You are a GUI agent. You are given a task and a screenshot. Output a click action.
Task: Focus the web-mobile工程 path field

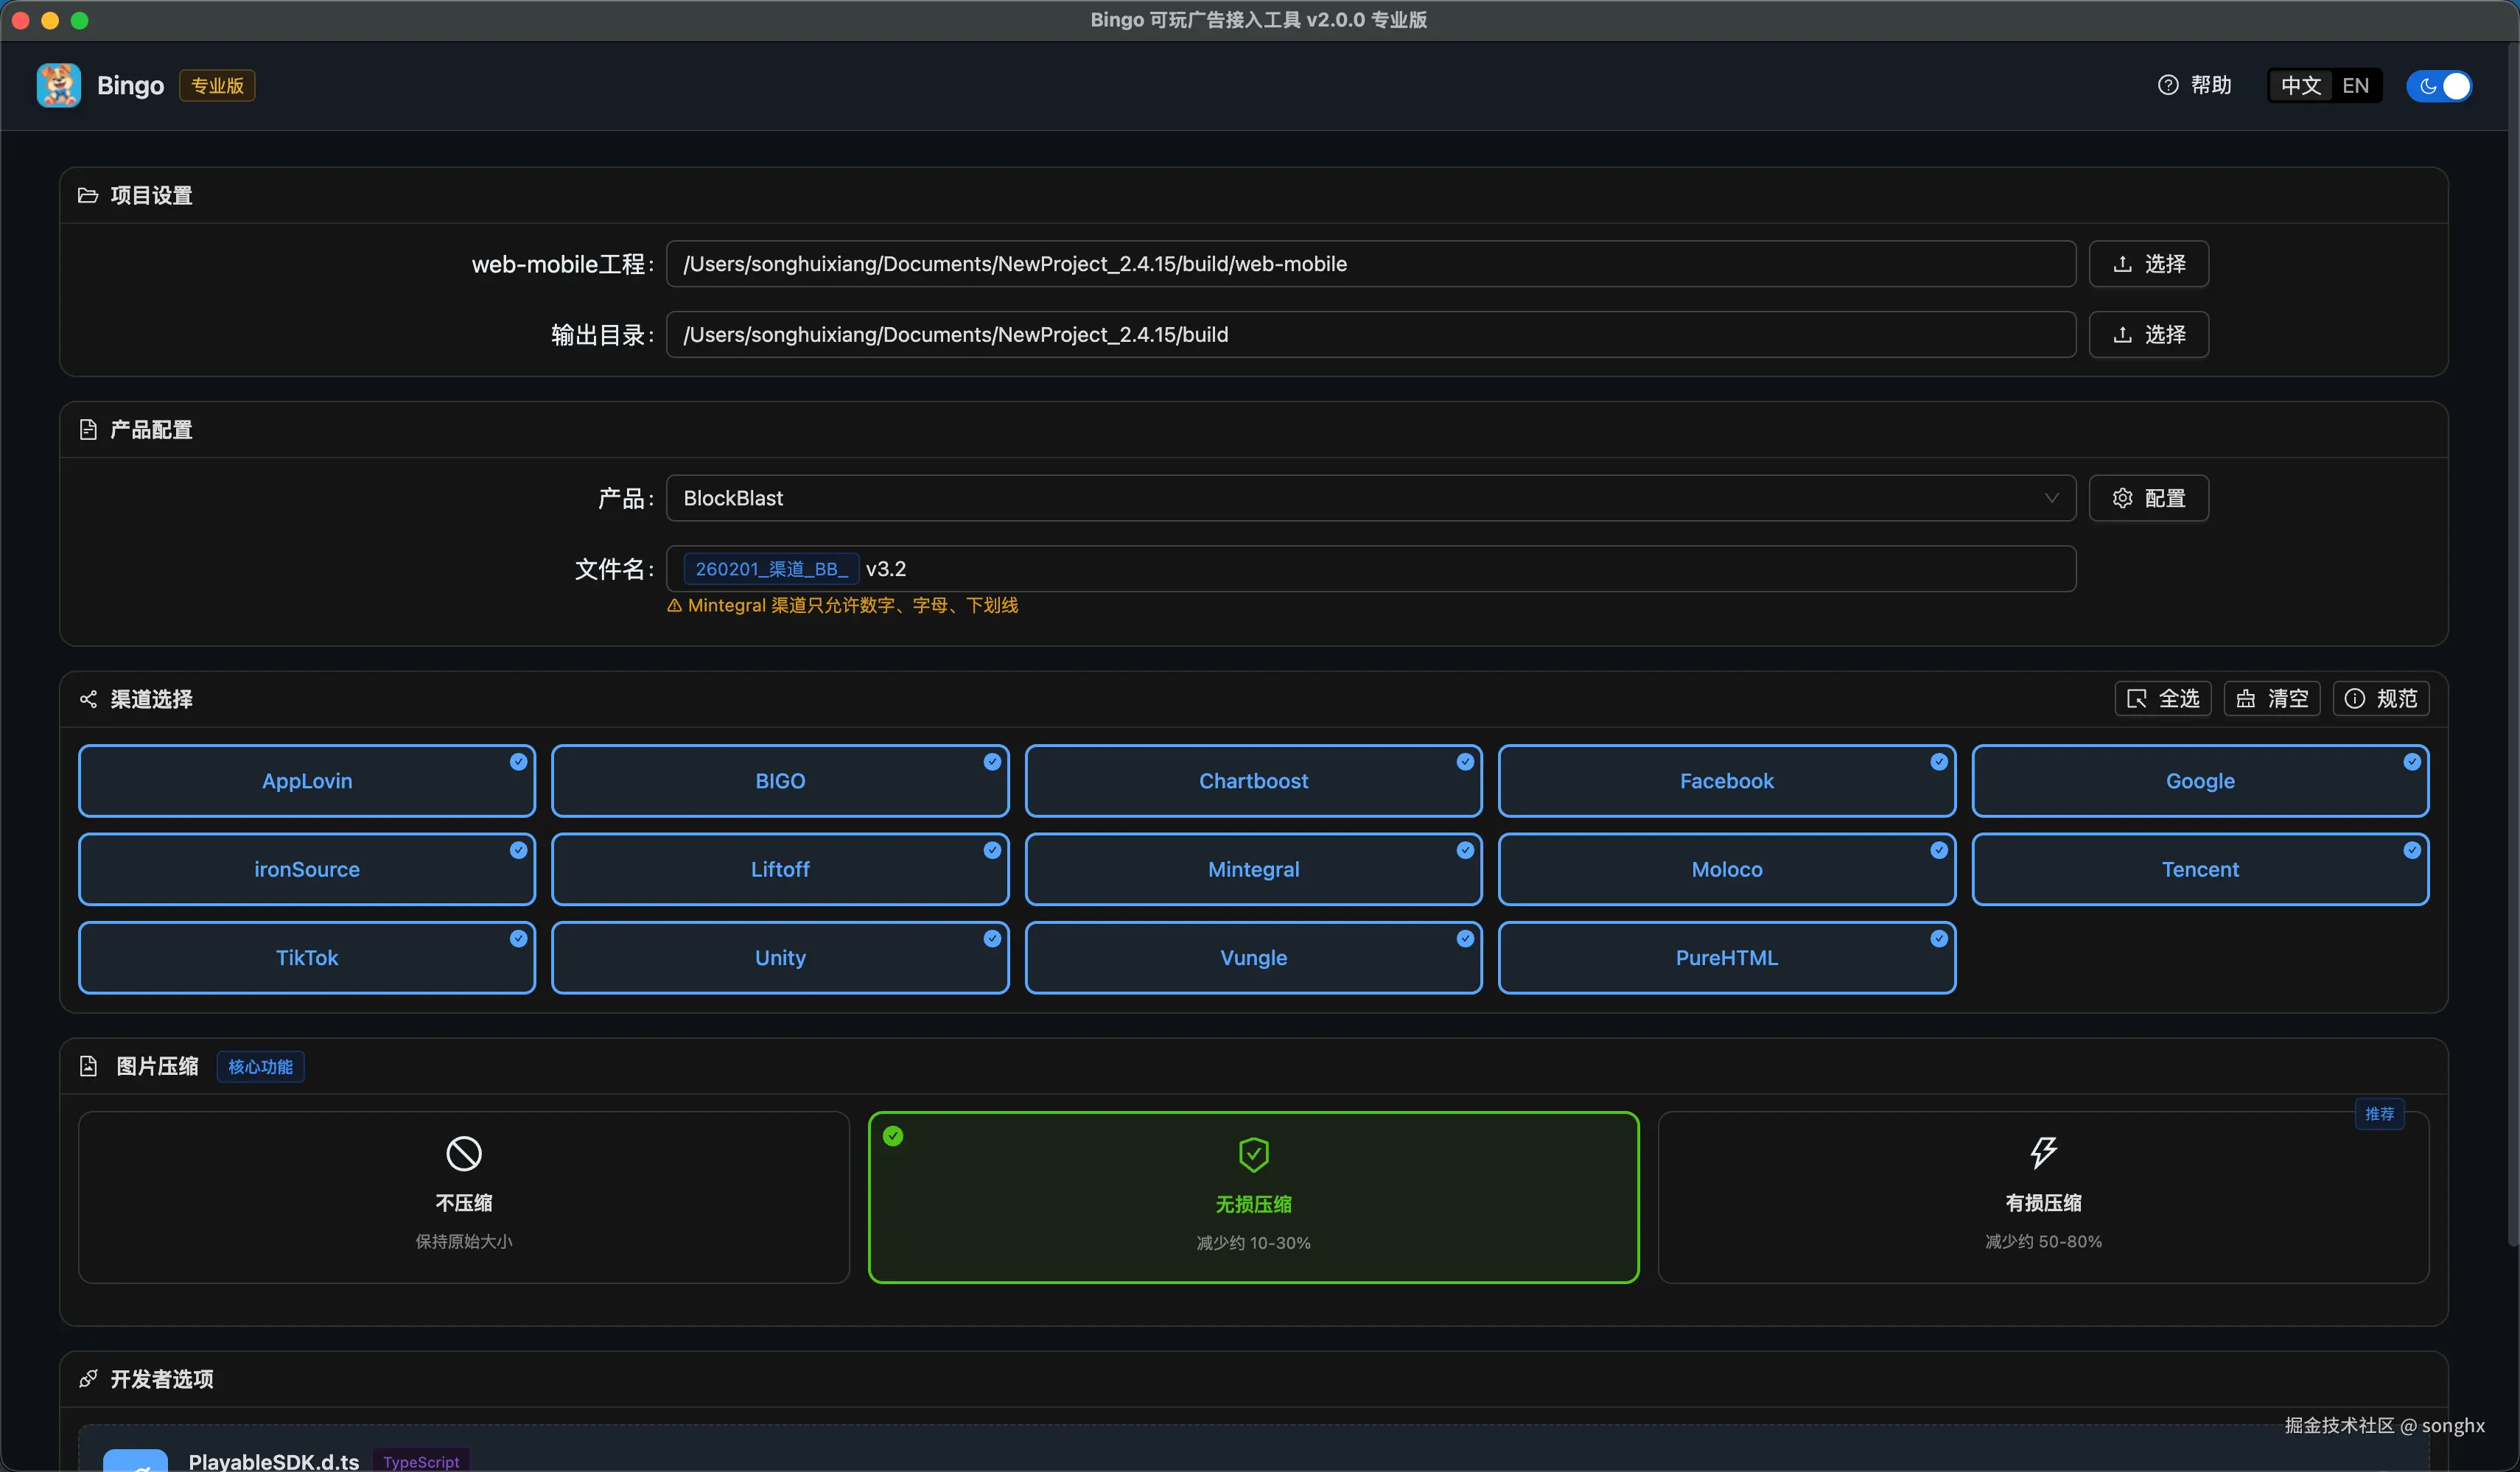click(x=1371, y=264)
